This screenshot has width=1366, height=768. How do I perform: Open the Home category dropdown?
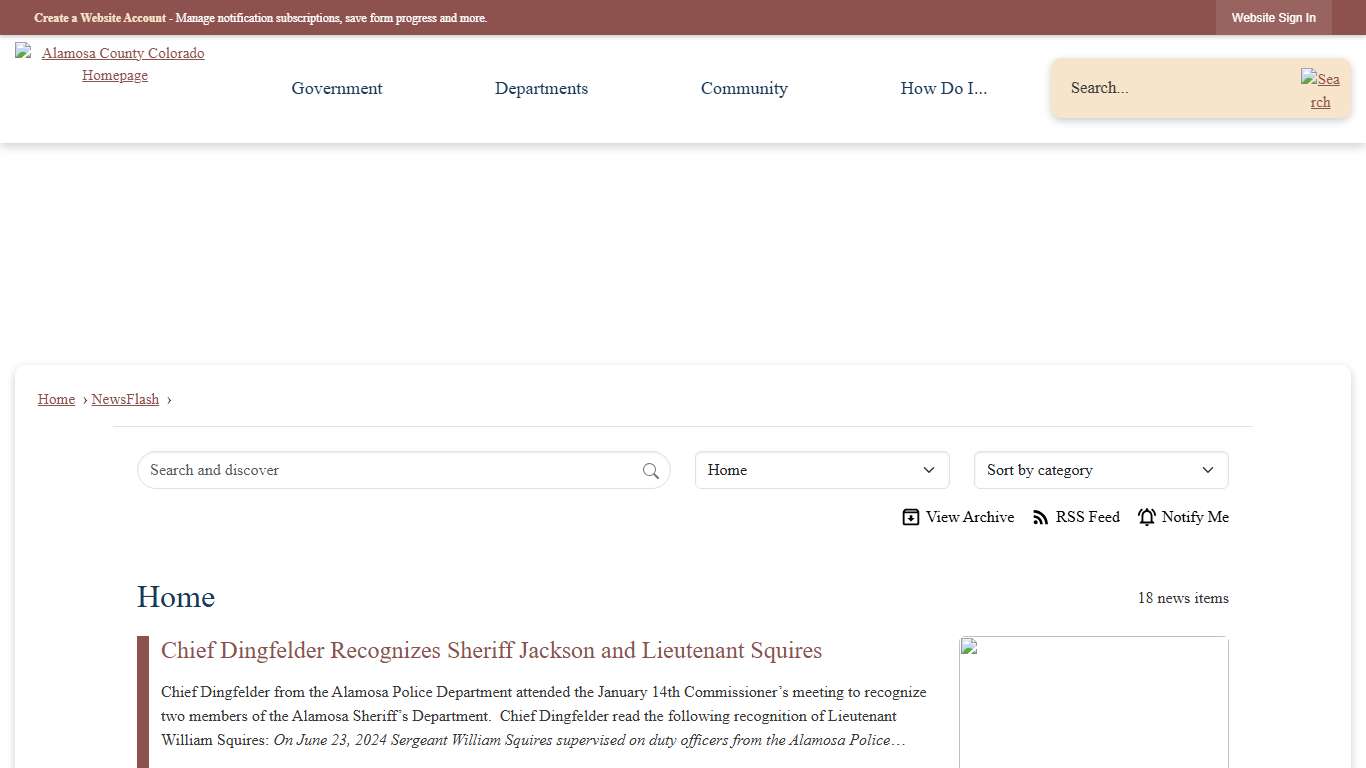point(822,470)
